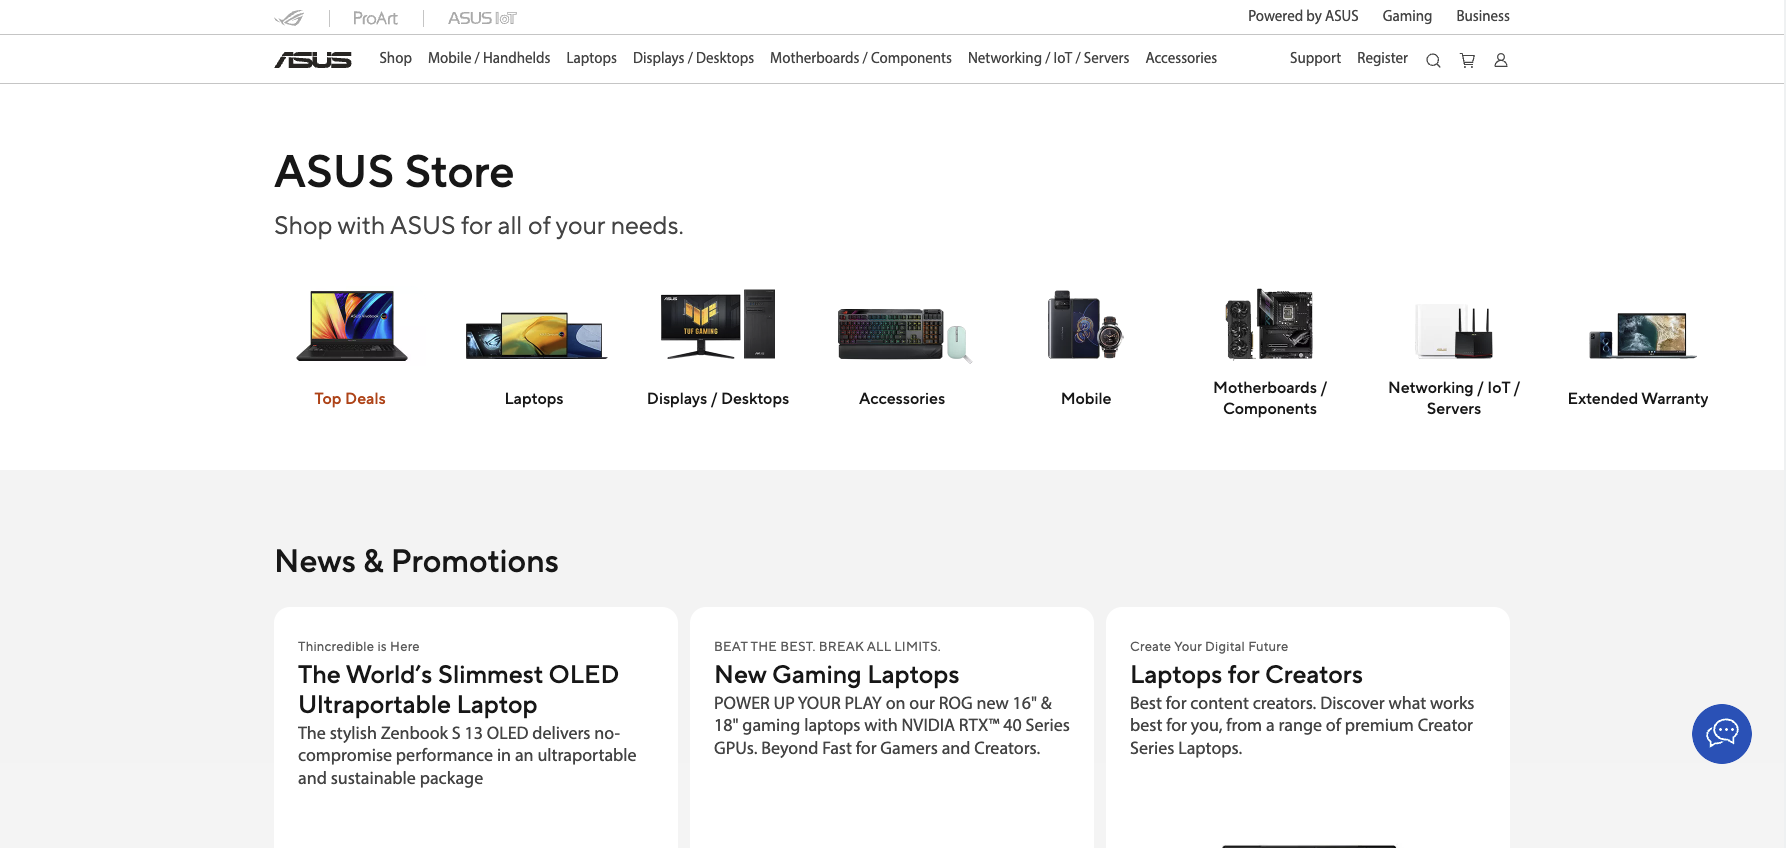Open the shopping cart icon
1786x848 pixels.
[x=1467, y=60]
